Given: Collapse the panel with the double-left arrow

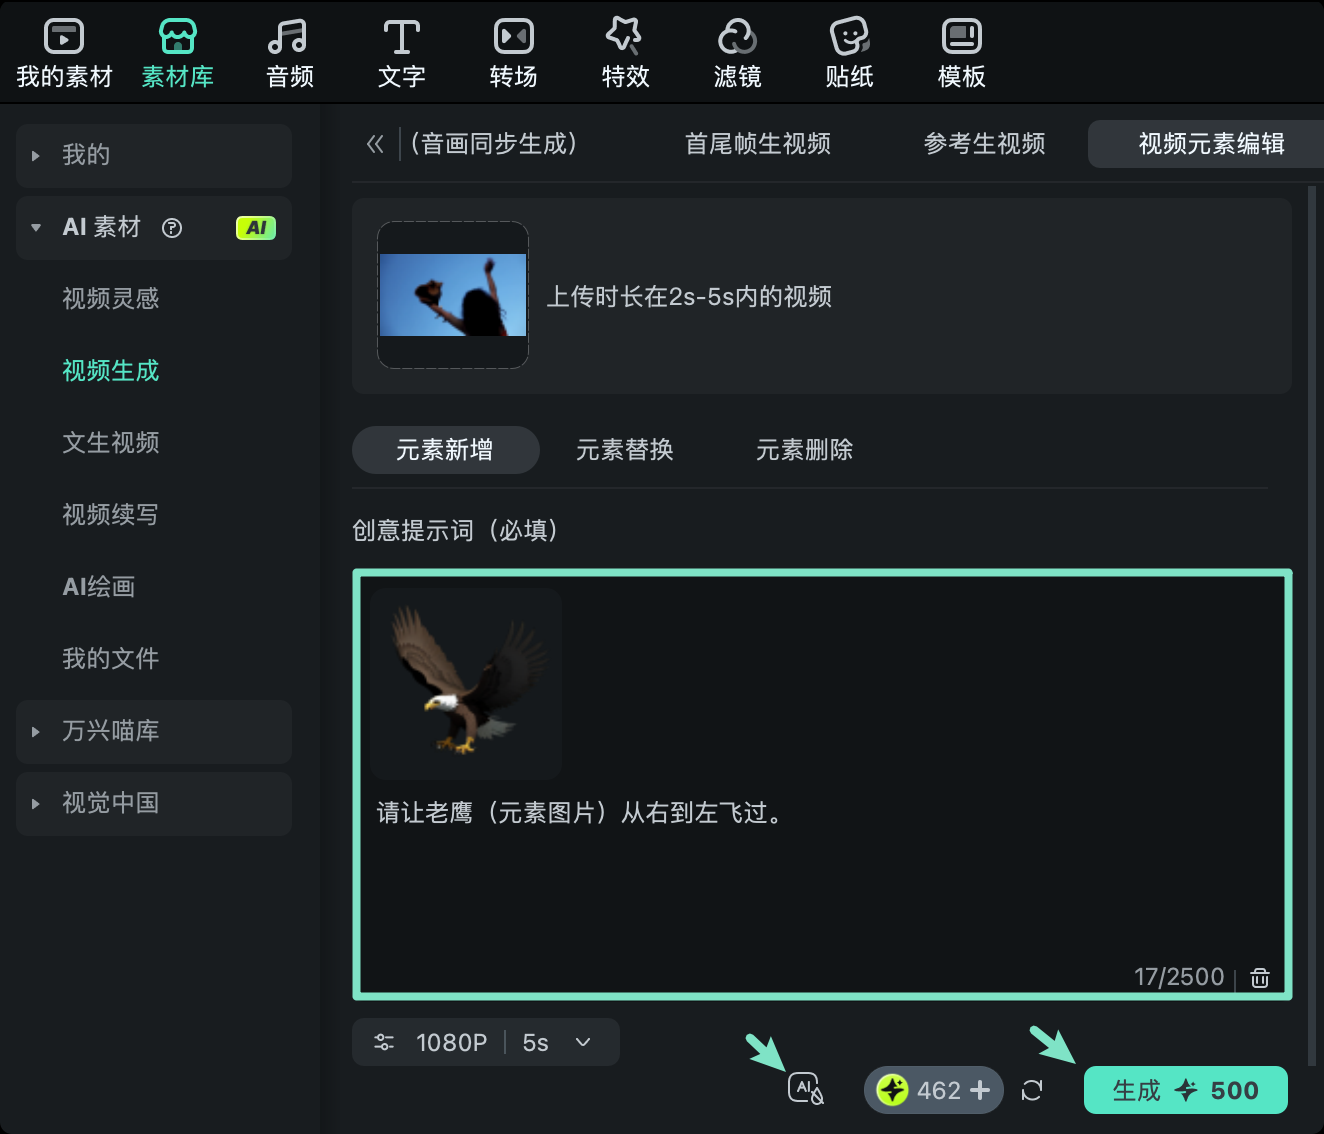Looking at the screenshot, I should pos(375,144).
